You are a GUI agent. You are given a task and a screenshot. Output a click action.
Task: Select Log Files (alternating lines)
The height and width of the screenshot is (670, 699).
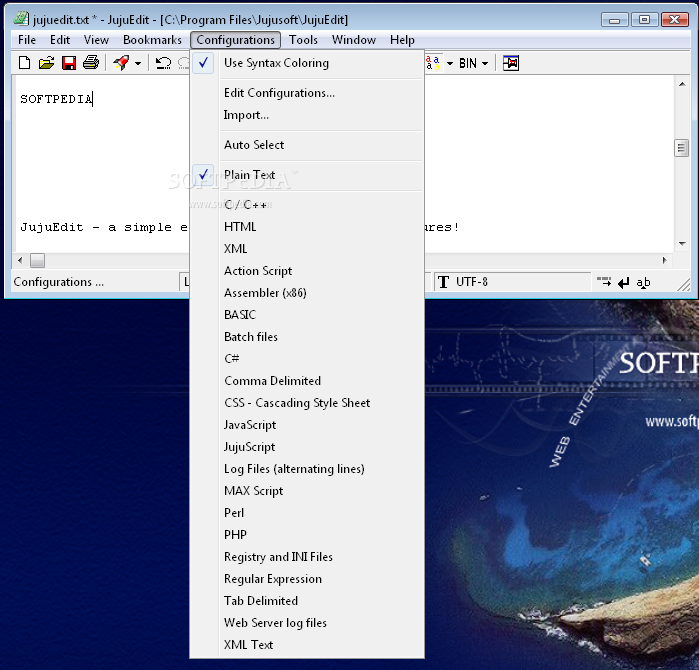pyautogui.click(x=307, y=469)
